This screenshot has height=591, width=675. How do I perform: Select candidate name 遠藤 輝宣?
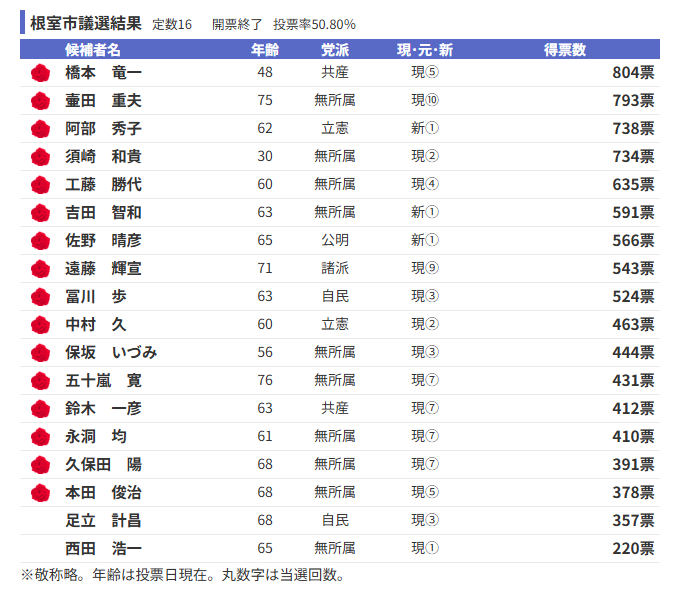(x=103, y=268)
